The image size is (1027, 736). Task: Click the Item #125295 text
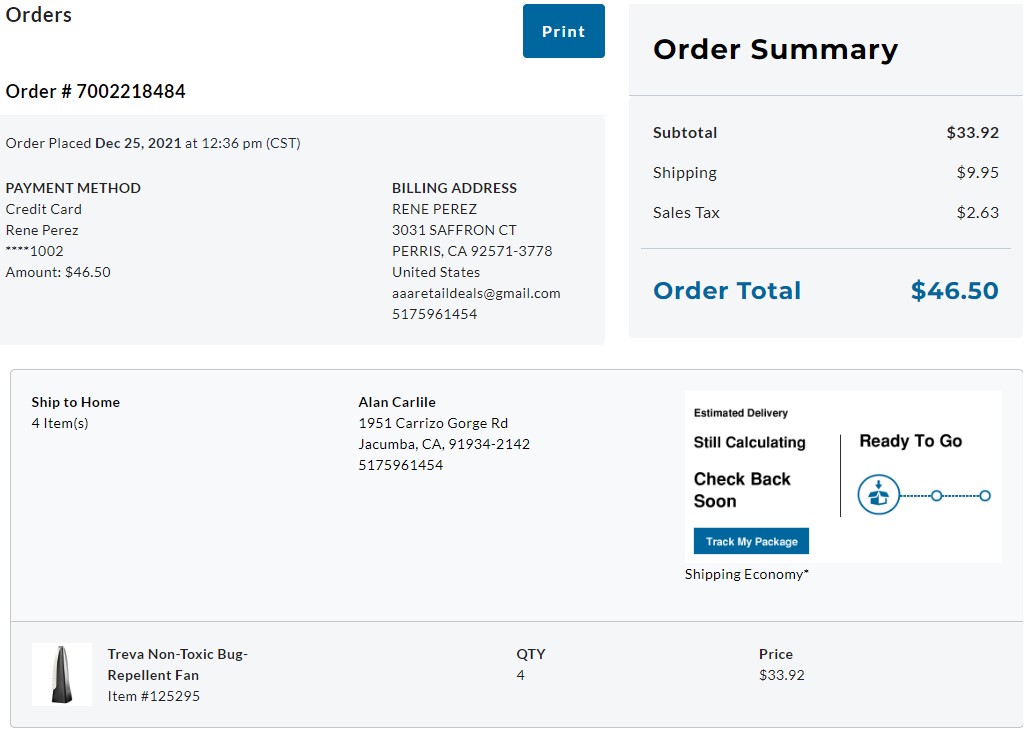click(154, 695)
